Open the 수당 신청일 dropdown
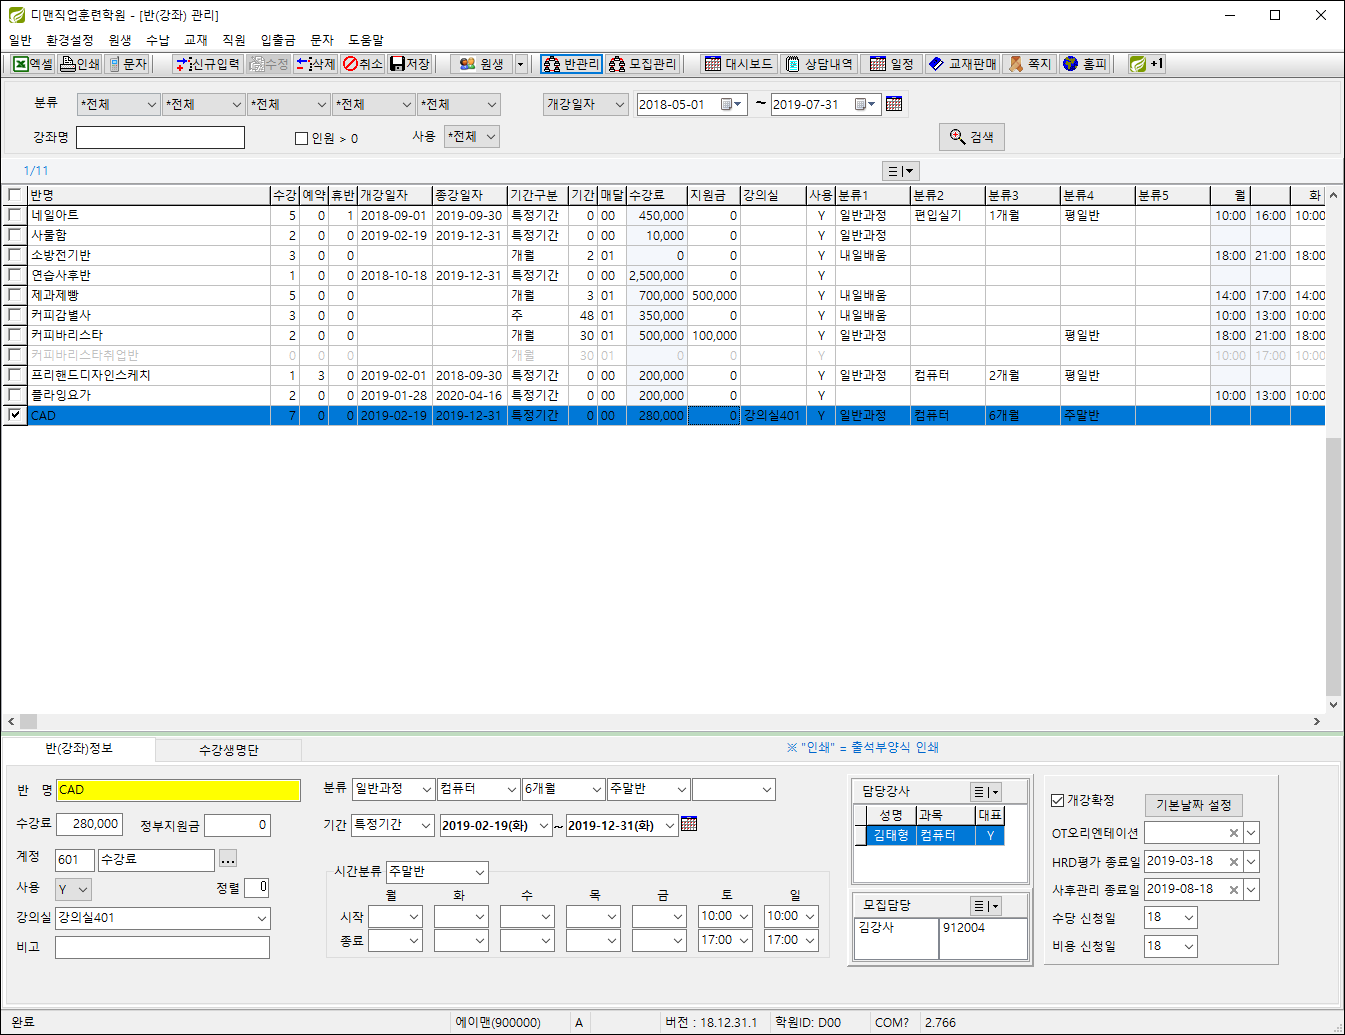Viewport: 1345px width, 1035px height. pos(1170,917)
